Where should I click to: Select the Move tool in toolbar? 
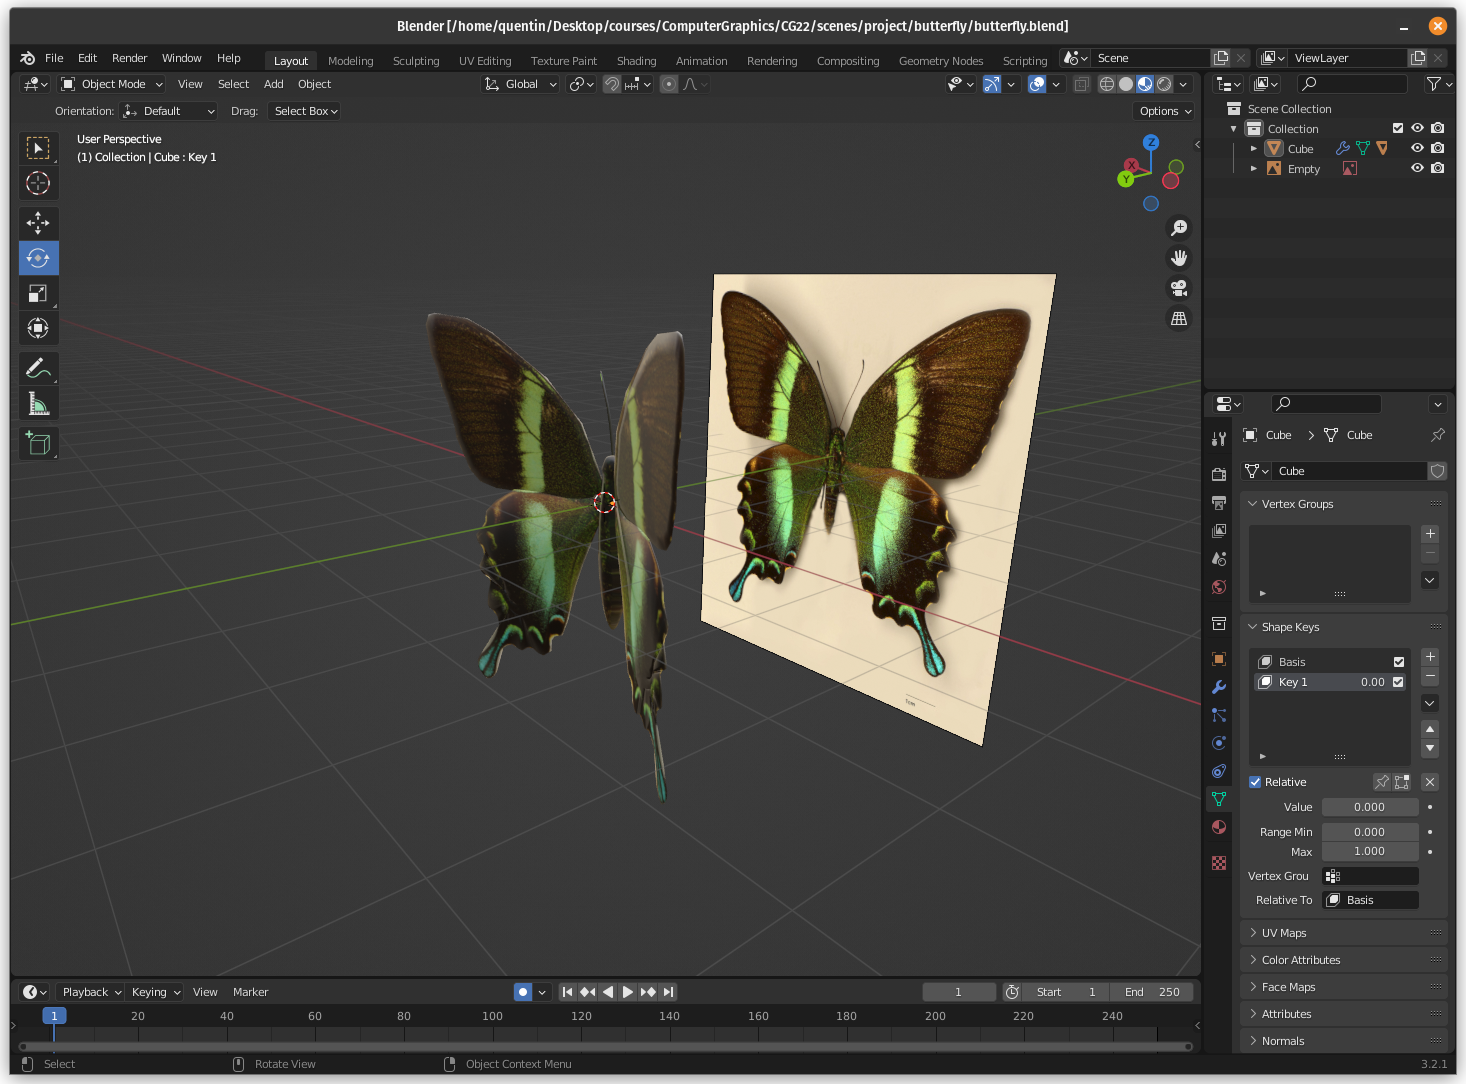pos(38,223)
